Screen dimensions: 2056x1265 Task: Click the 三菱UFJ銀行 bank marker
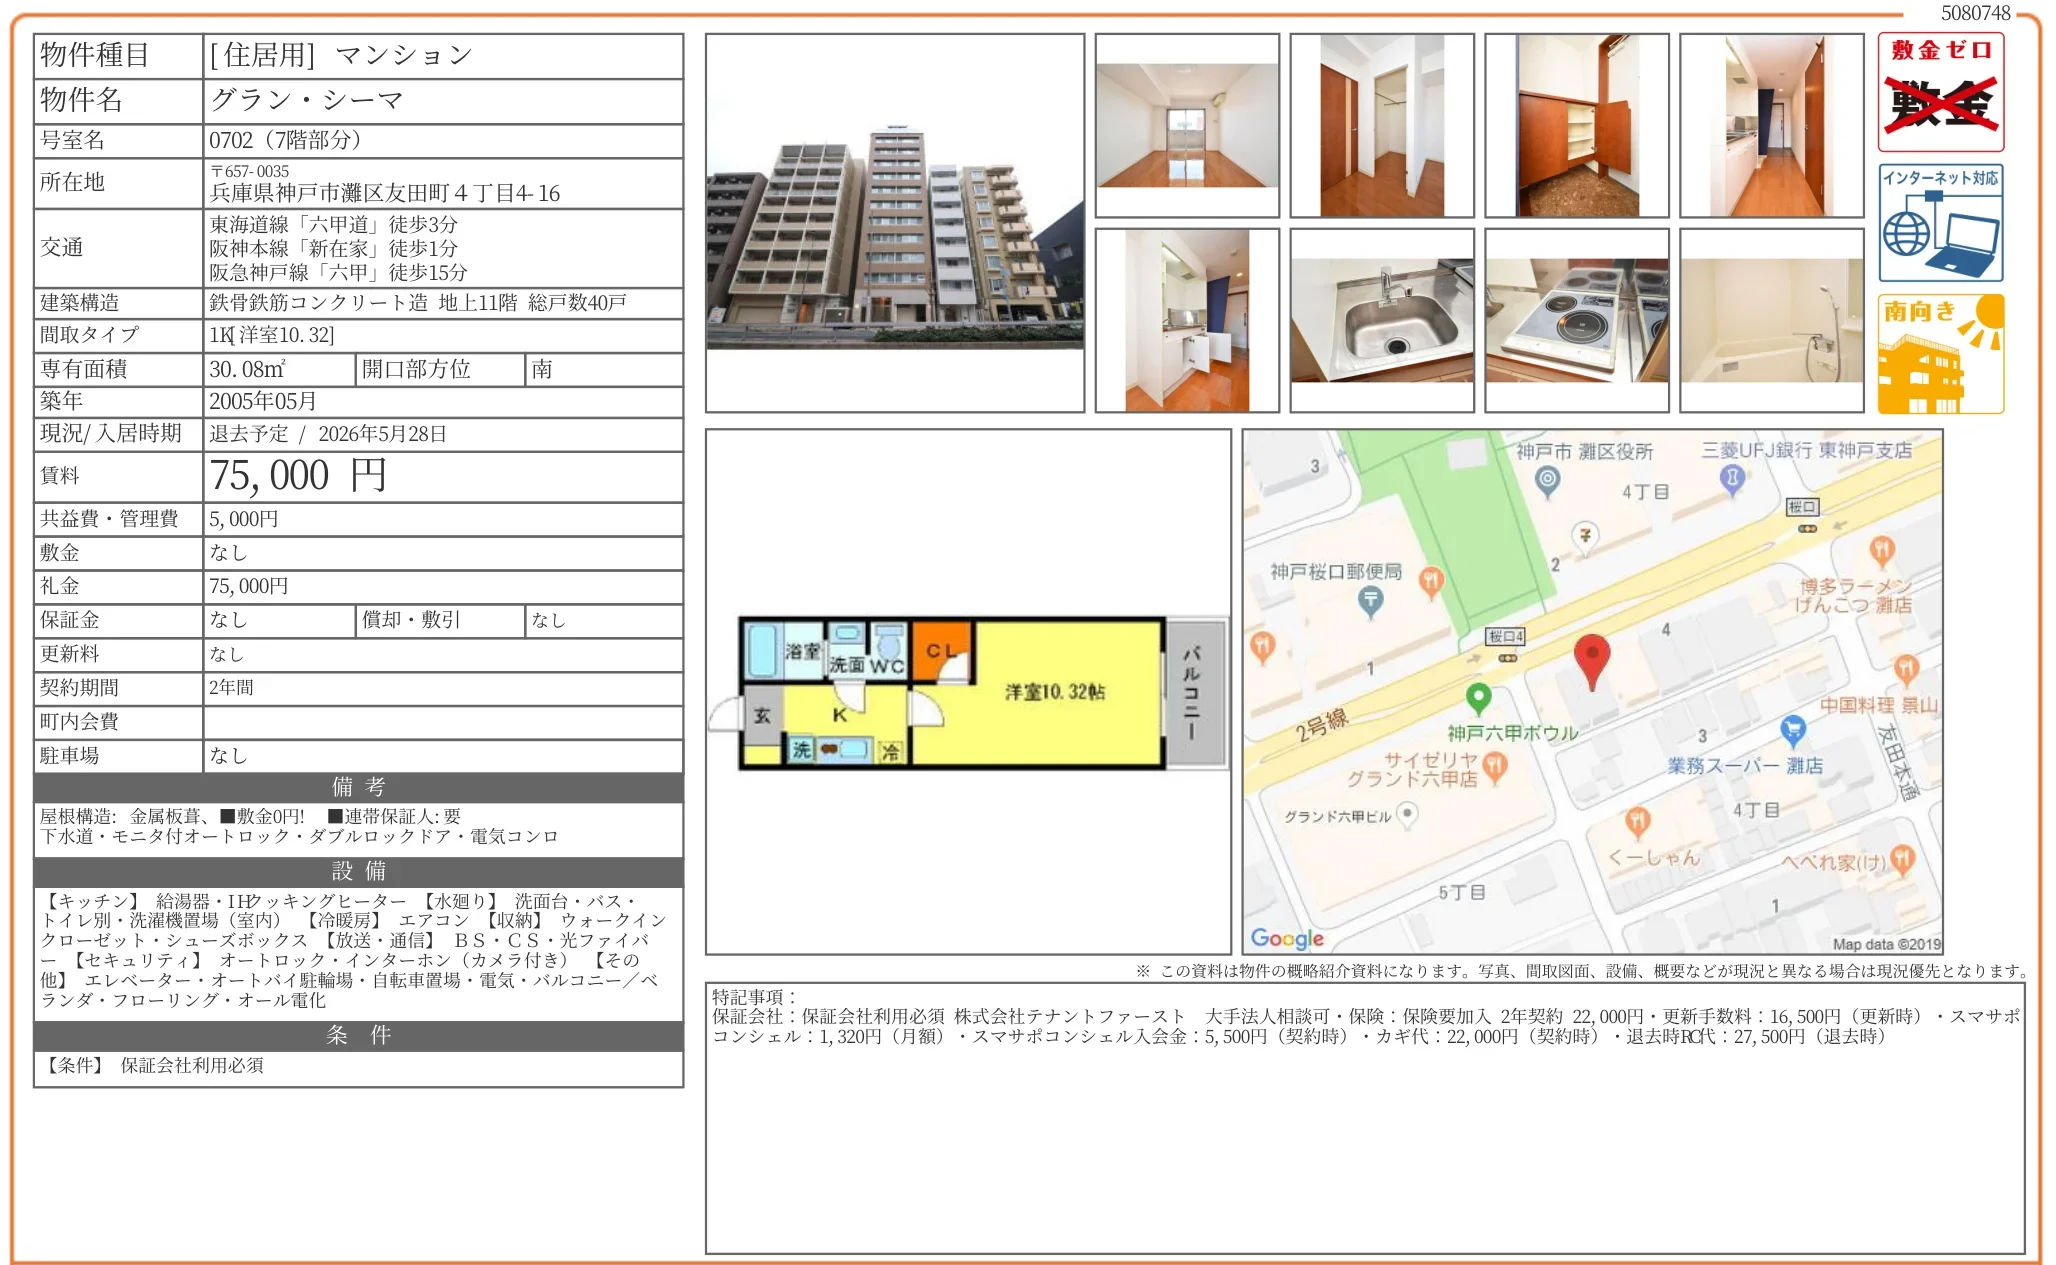click(1732, 478)
